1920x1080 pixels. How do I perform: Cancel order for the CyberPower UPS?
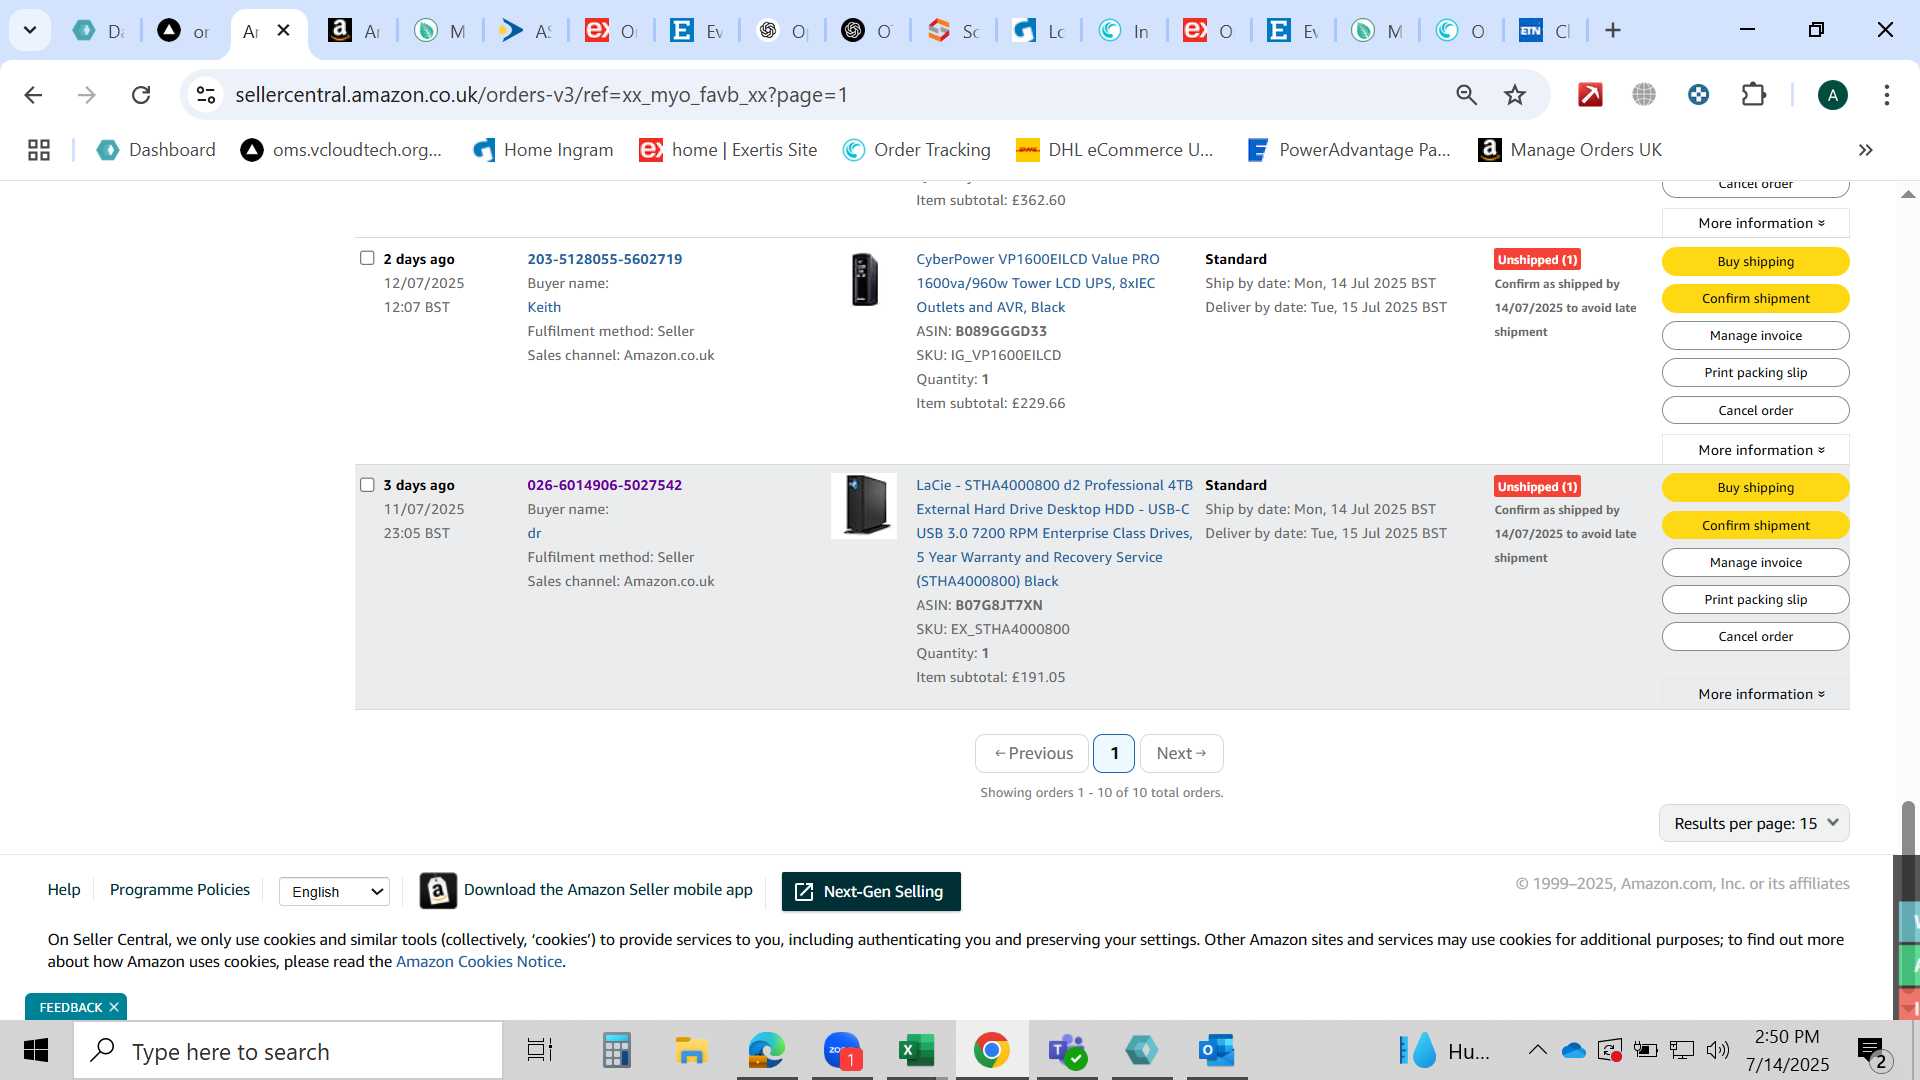pyautogui.click(x=1755, y=410)
